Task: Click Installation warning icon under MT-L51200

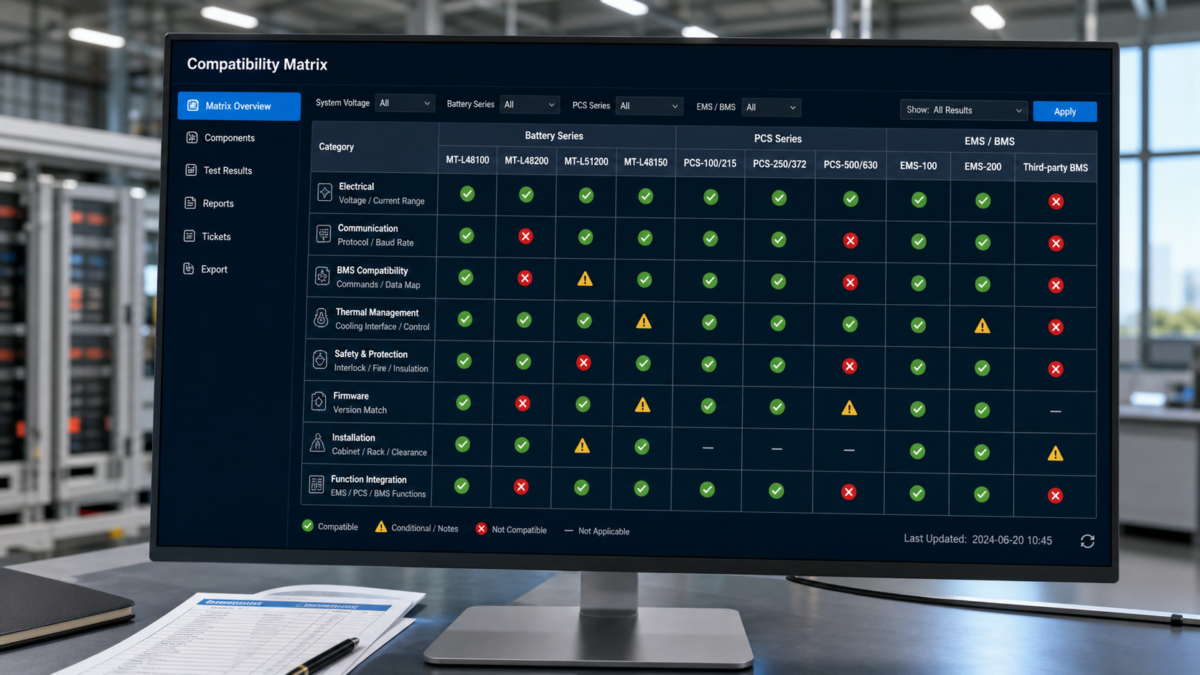Action: (x=582, y=446)
